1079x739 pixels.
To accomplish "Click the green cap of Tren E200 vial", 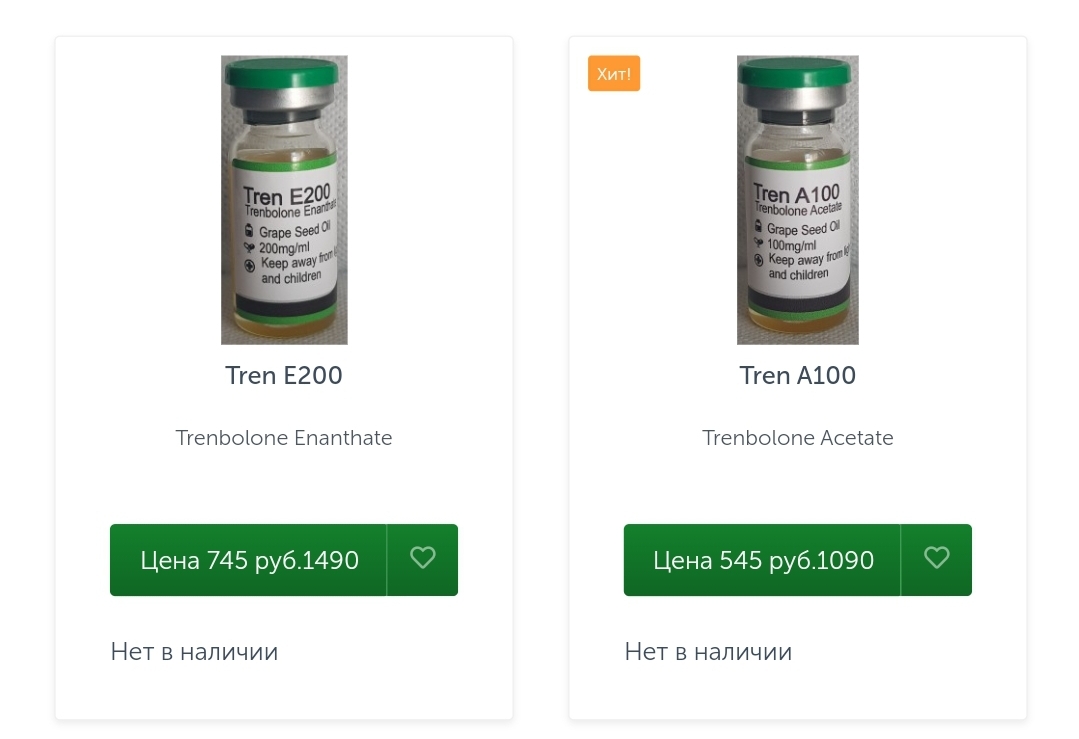I will coord(284,74).
